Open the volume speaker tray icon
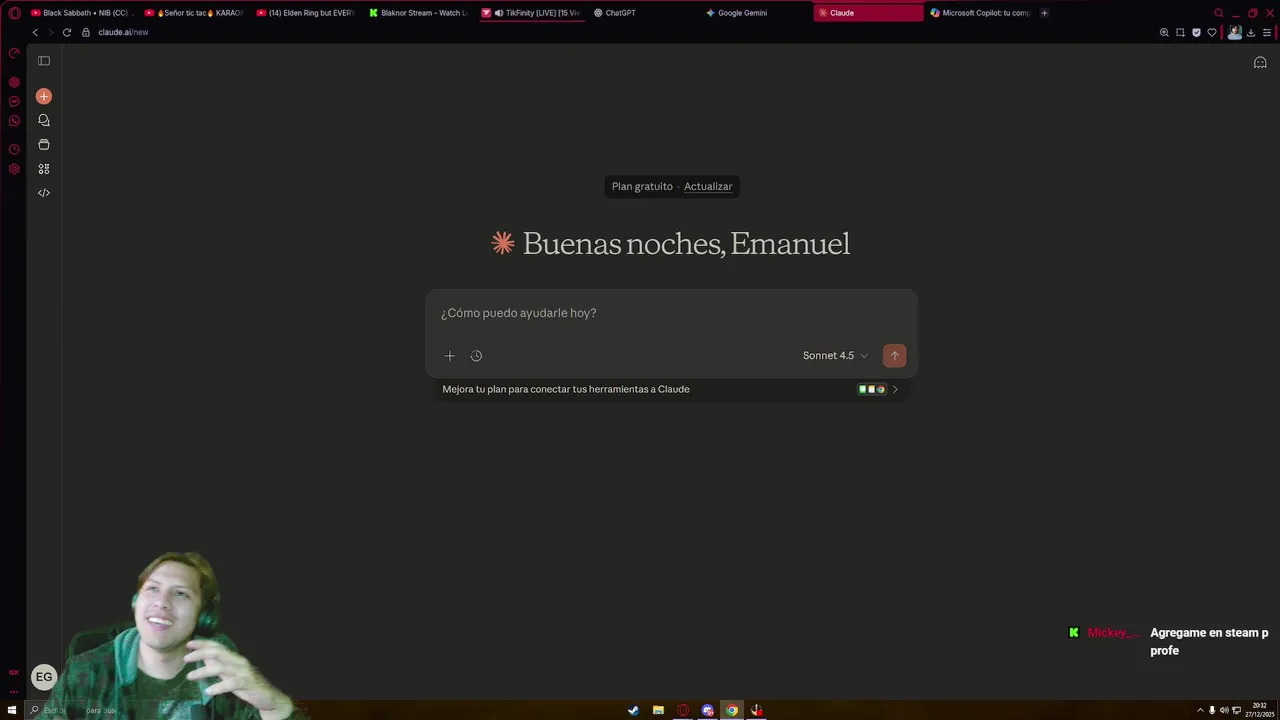Viewport: 1280px width, 720px height. (1224, 711)
